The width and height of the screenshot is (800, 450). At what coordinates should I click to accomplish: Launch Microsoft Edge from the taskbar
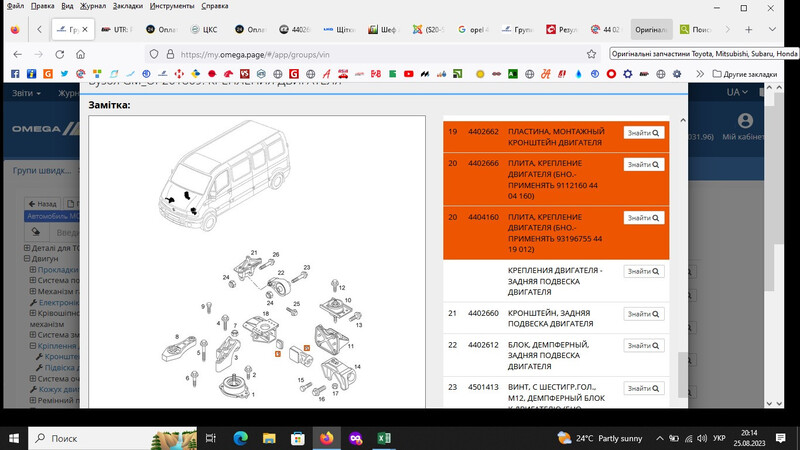240,438
